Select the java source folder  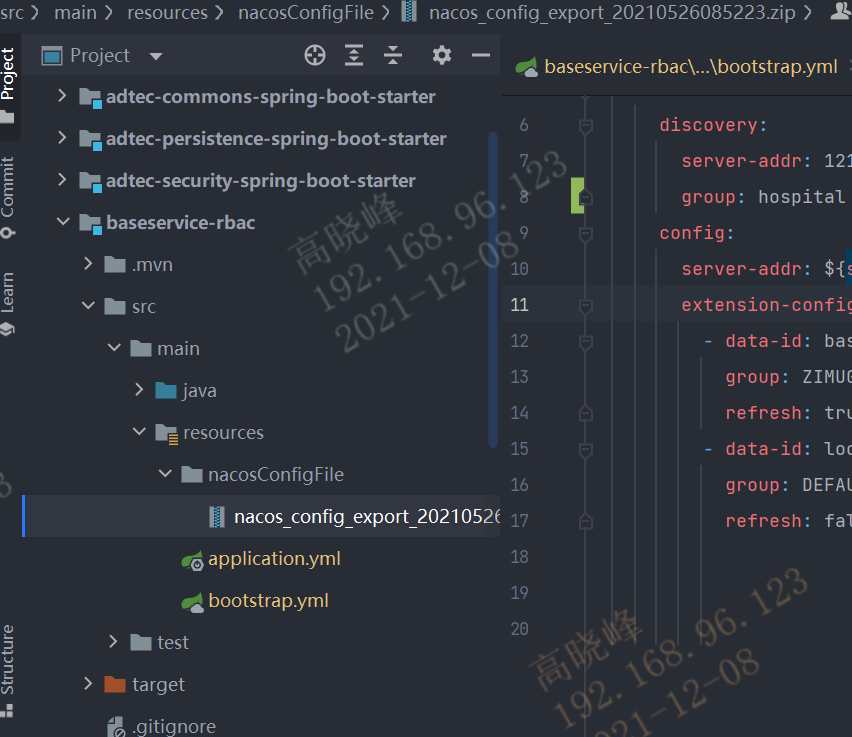click(199, 391)
